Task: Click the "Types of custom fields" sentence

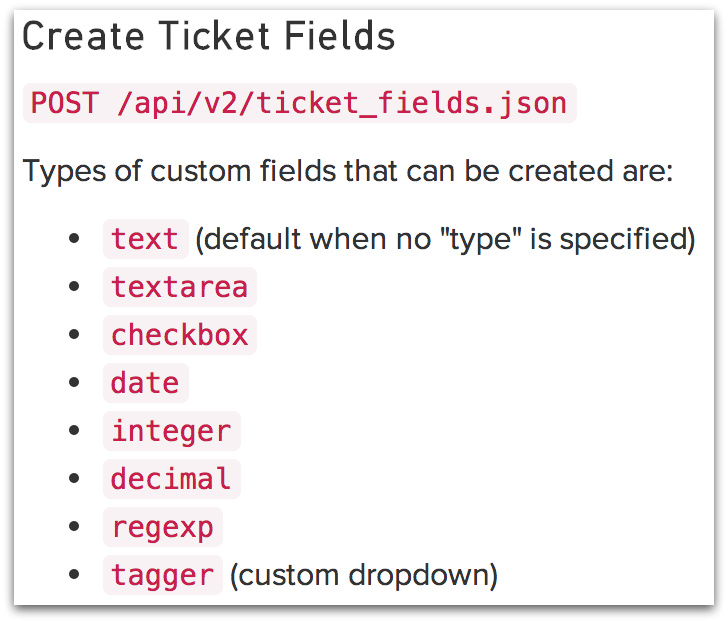Action: coord(348,170)
